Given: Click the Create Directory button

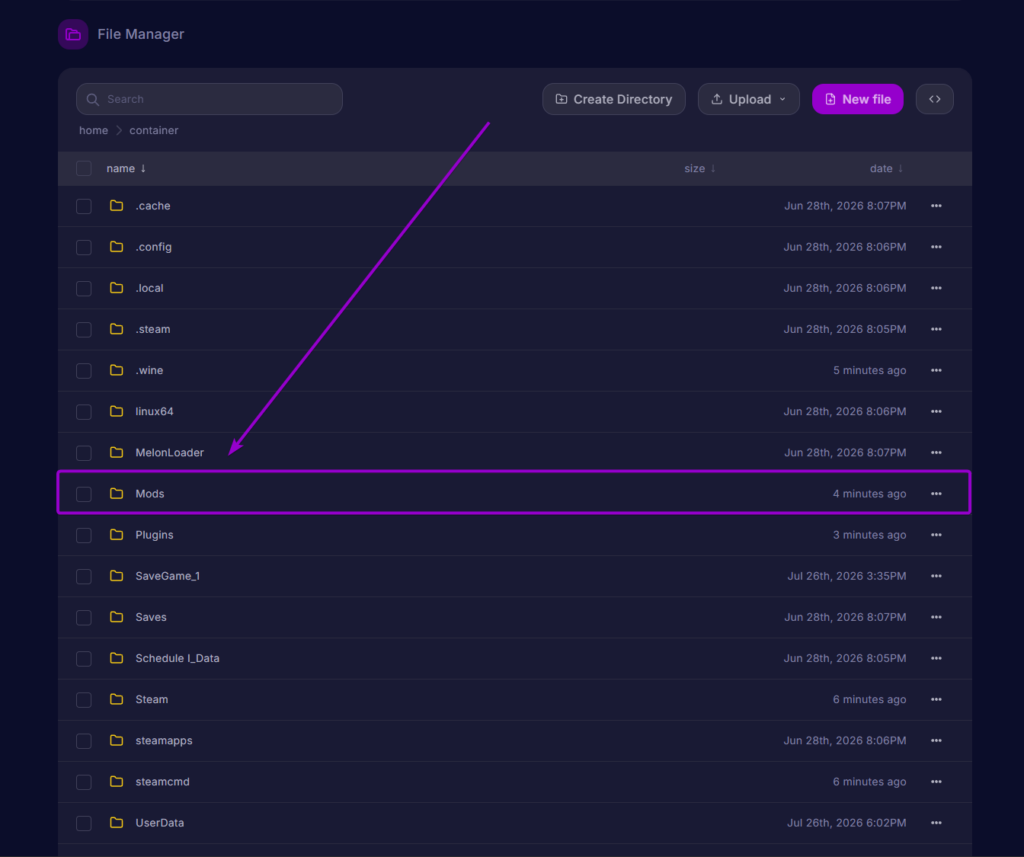Looking at the screenshot, I should [614, 99].
